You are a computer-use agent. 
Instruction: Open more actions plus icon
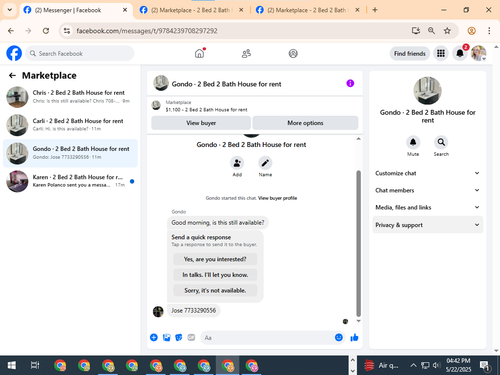point(154,338)
